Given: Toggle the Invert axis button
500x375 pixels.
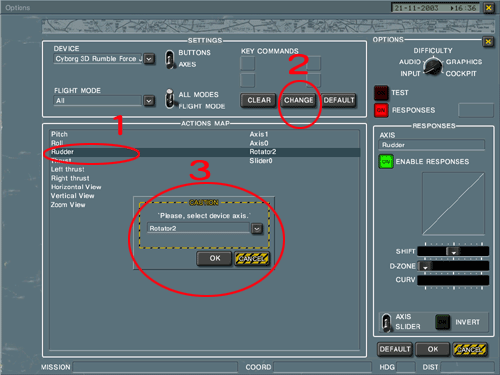Looking at the screenshot, I should coord(442,322).
